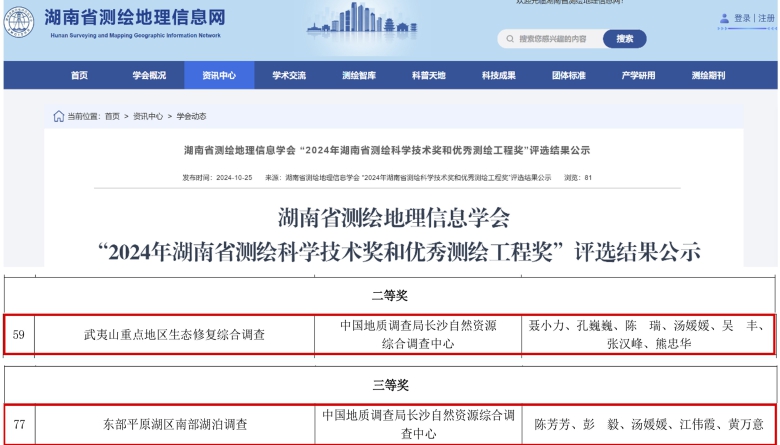
Task: Click the 登录 login link
Action: [x=742, y=18]
